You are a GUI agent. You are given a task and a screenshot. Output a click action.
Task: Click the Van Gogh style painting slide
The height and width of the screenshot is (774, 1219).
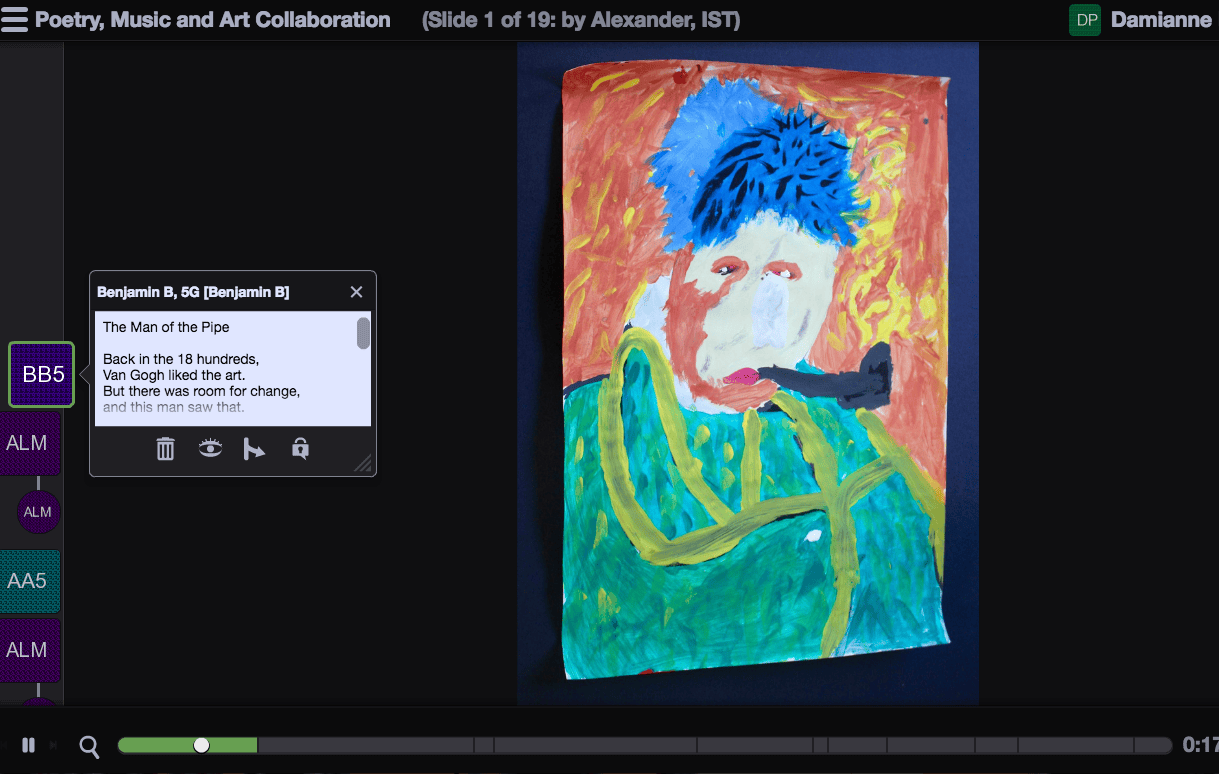click(x=748, y=374)
